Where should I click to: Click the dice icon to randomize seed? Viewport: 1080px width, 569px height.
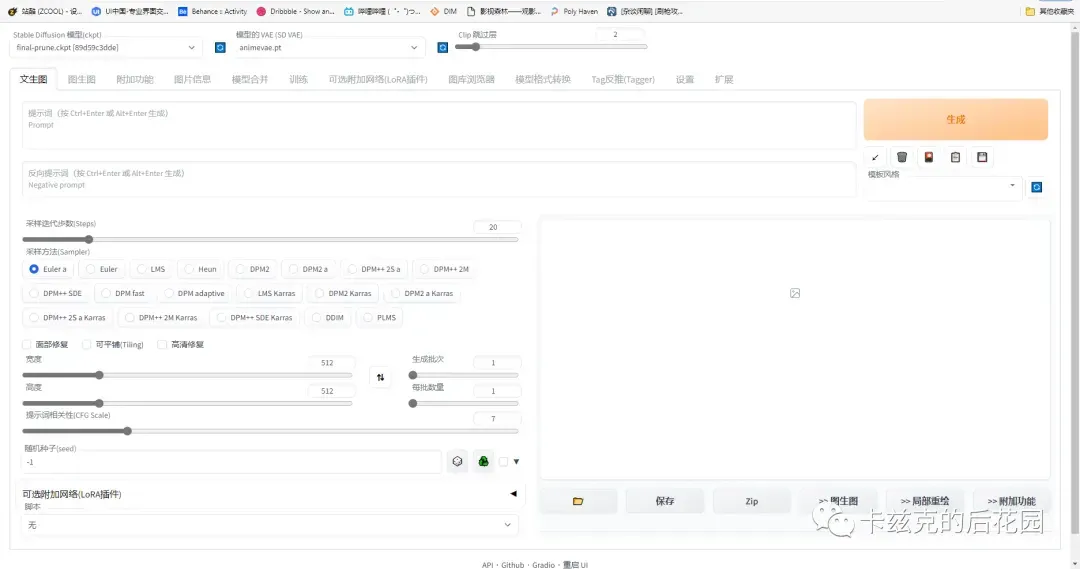click(x=457, y=462)
